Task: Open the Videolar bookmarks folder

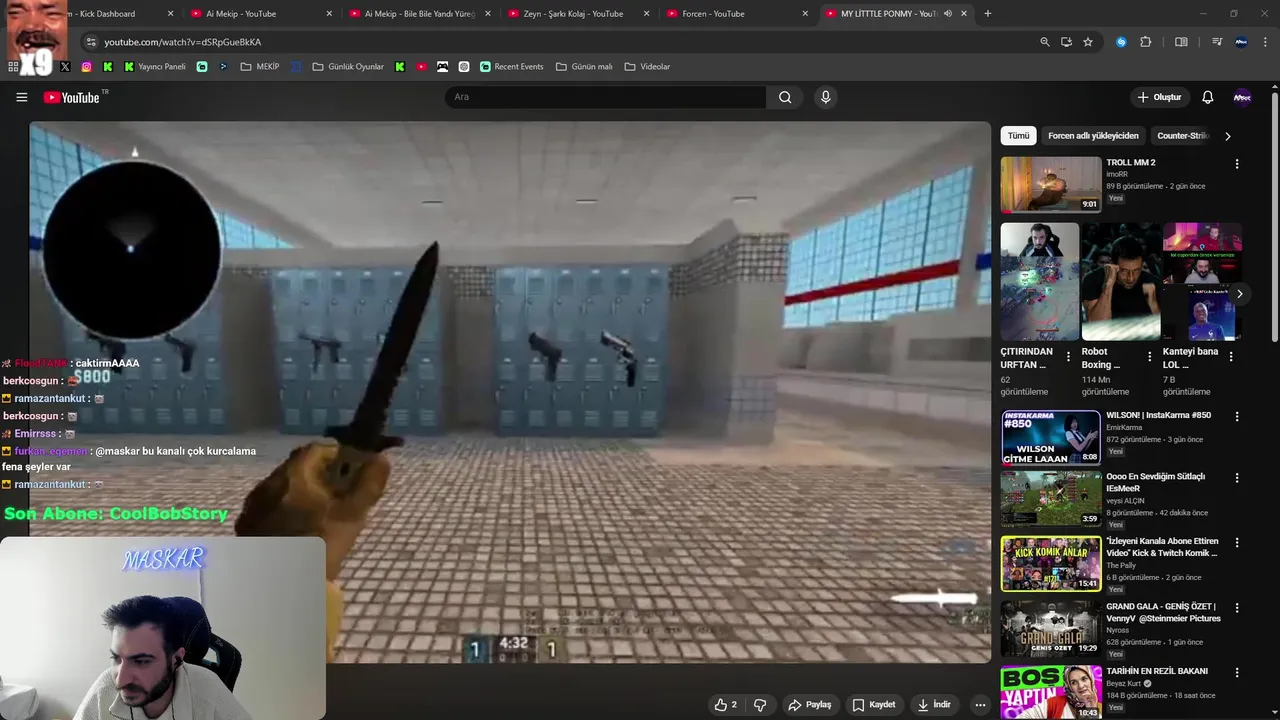Action: pos(647,67)
